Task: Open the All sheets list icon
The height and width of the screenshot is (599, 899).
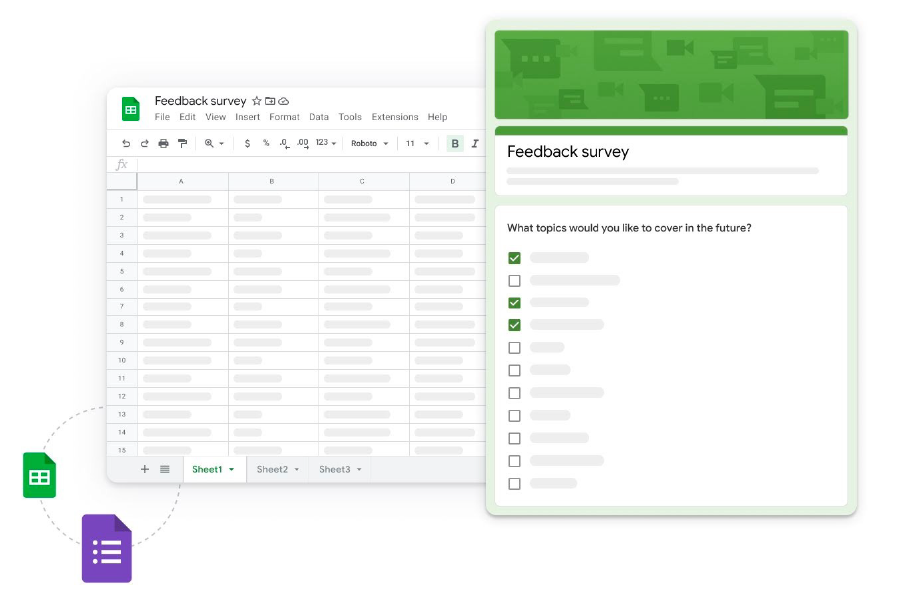Action: tap(165, 469)
